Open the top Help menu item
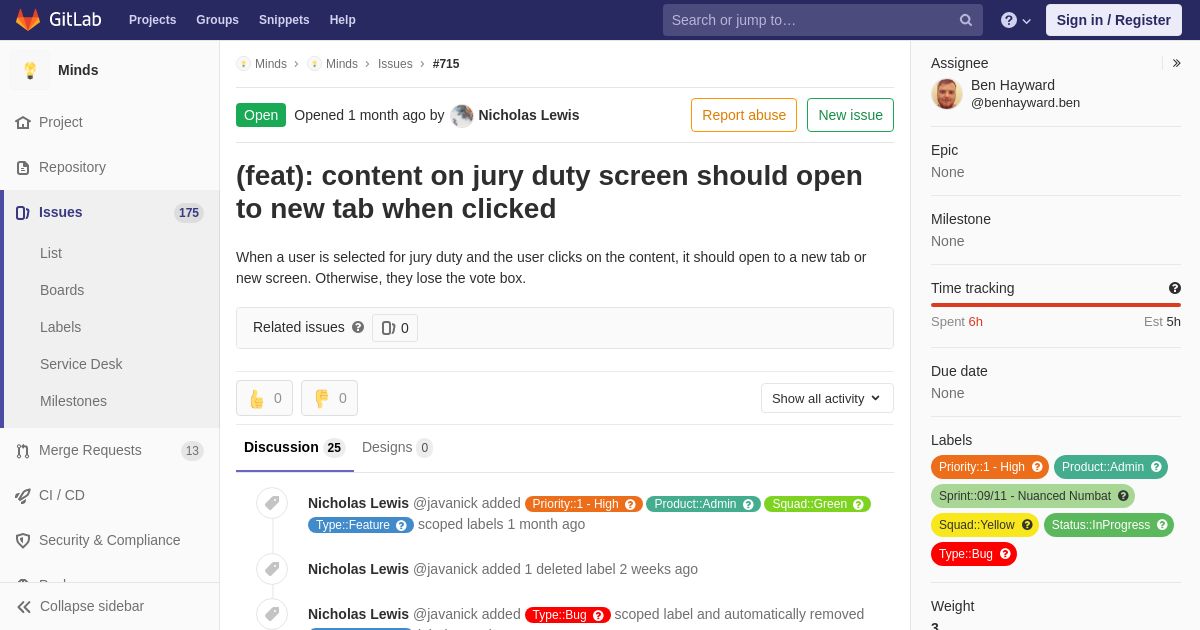This screenshot has width=1200, height=630. 343,20
